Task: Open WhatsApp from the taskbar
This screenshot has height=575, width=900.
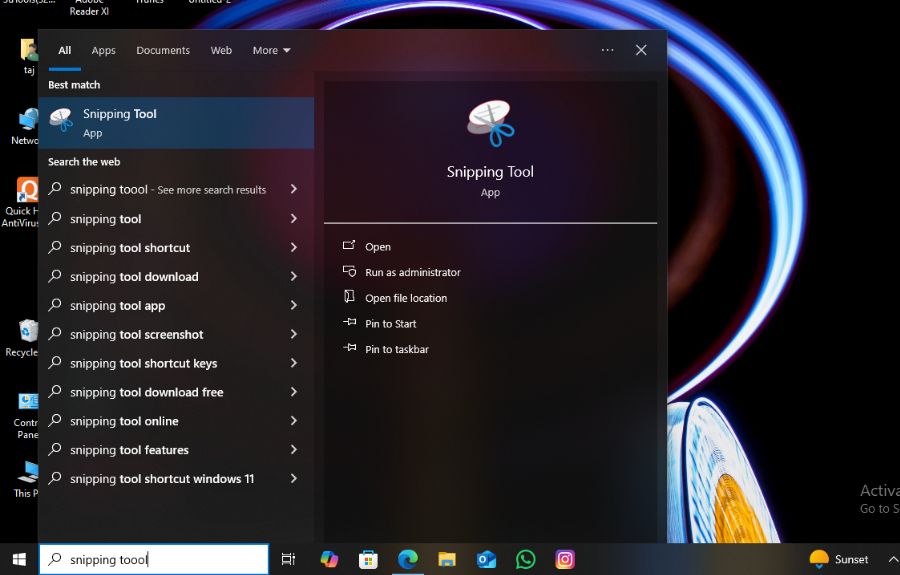Action: click(525, 559)
